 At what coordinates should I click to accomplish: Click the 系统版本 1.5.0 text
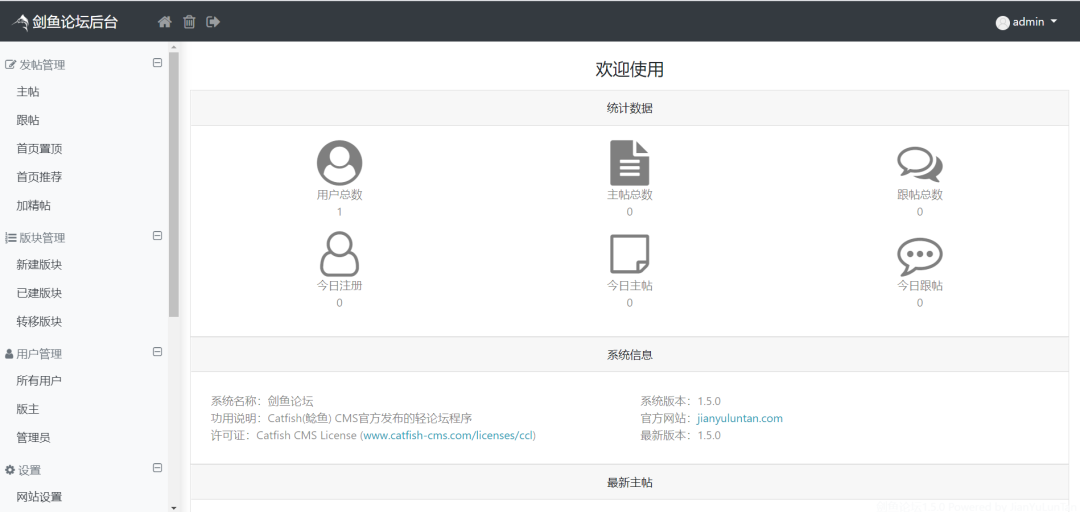click(681, 401)
